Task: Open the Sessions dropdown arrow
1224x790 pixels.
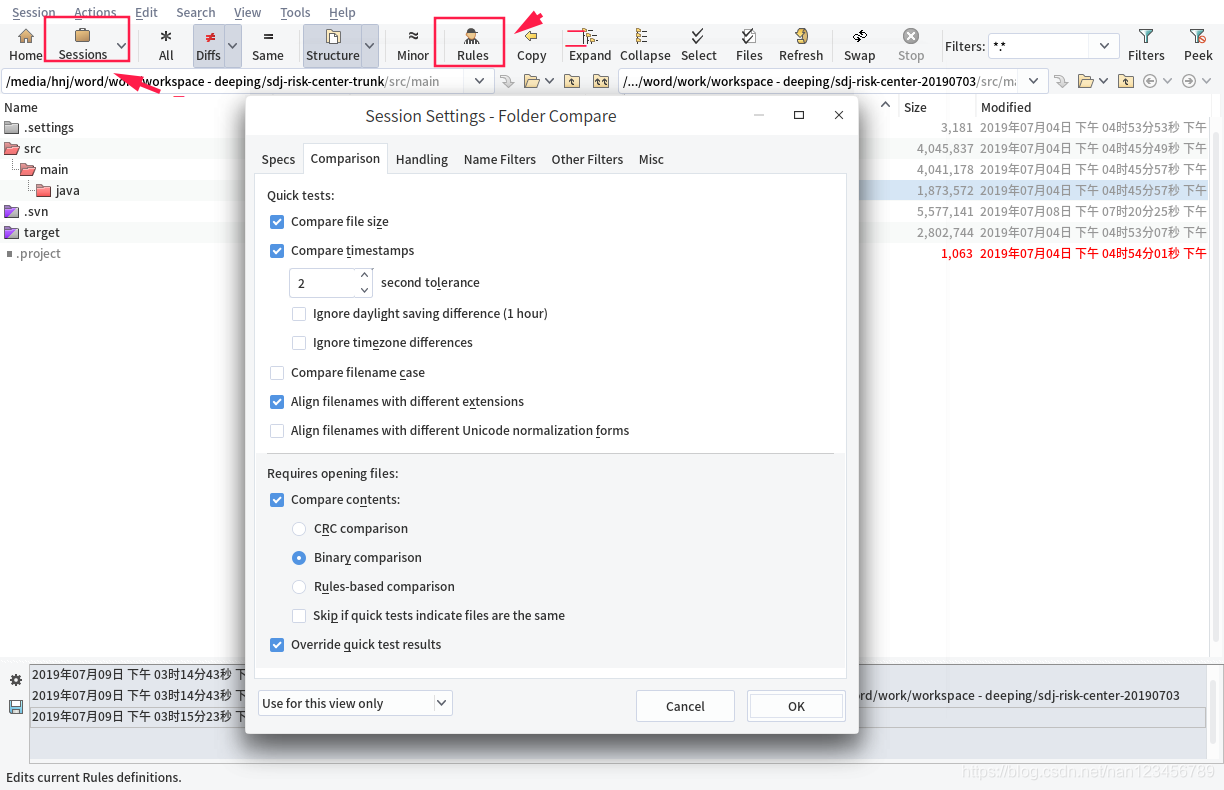Action: 121,45
